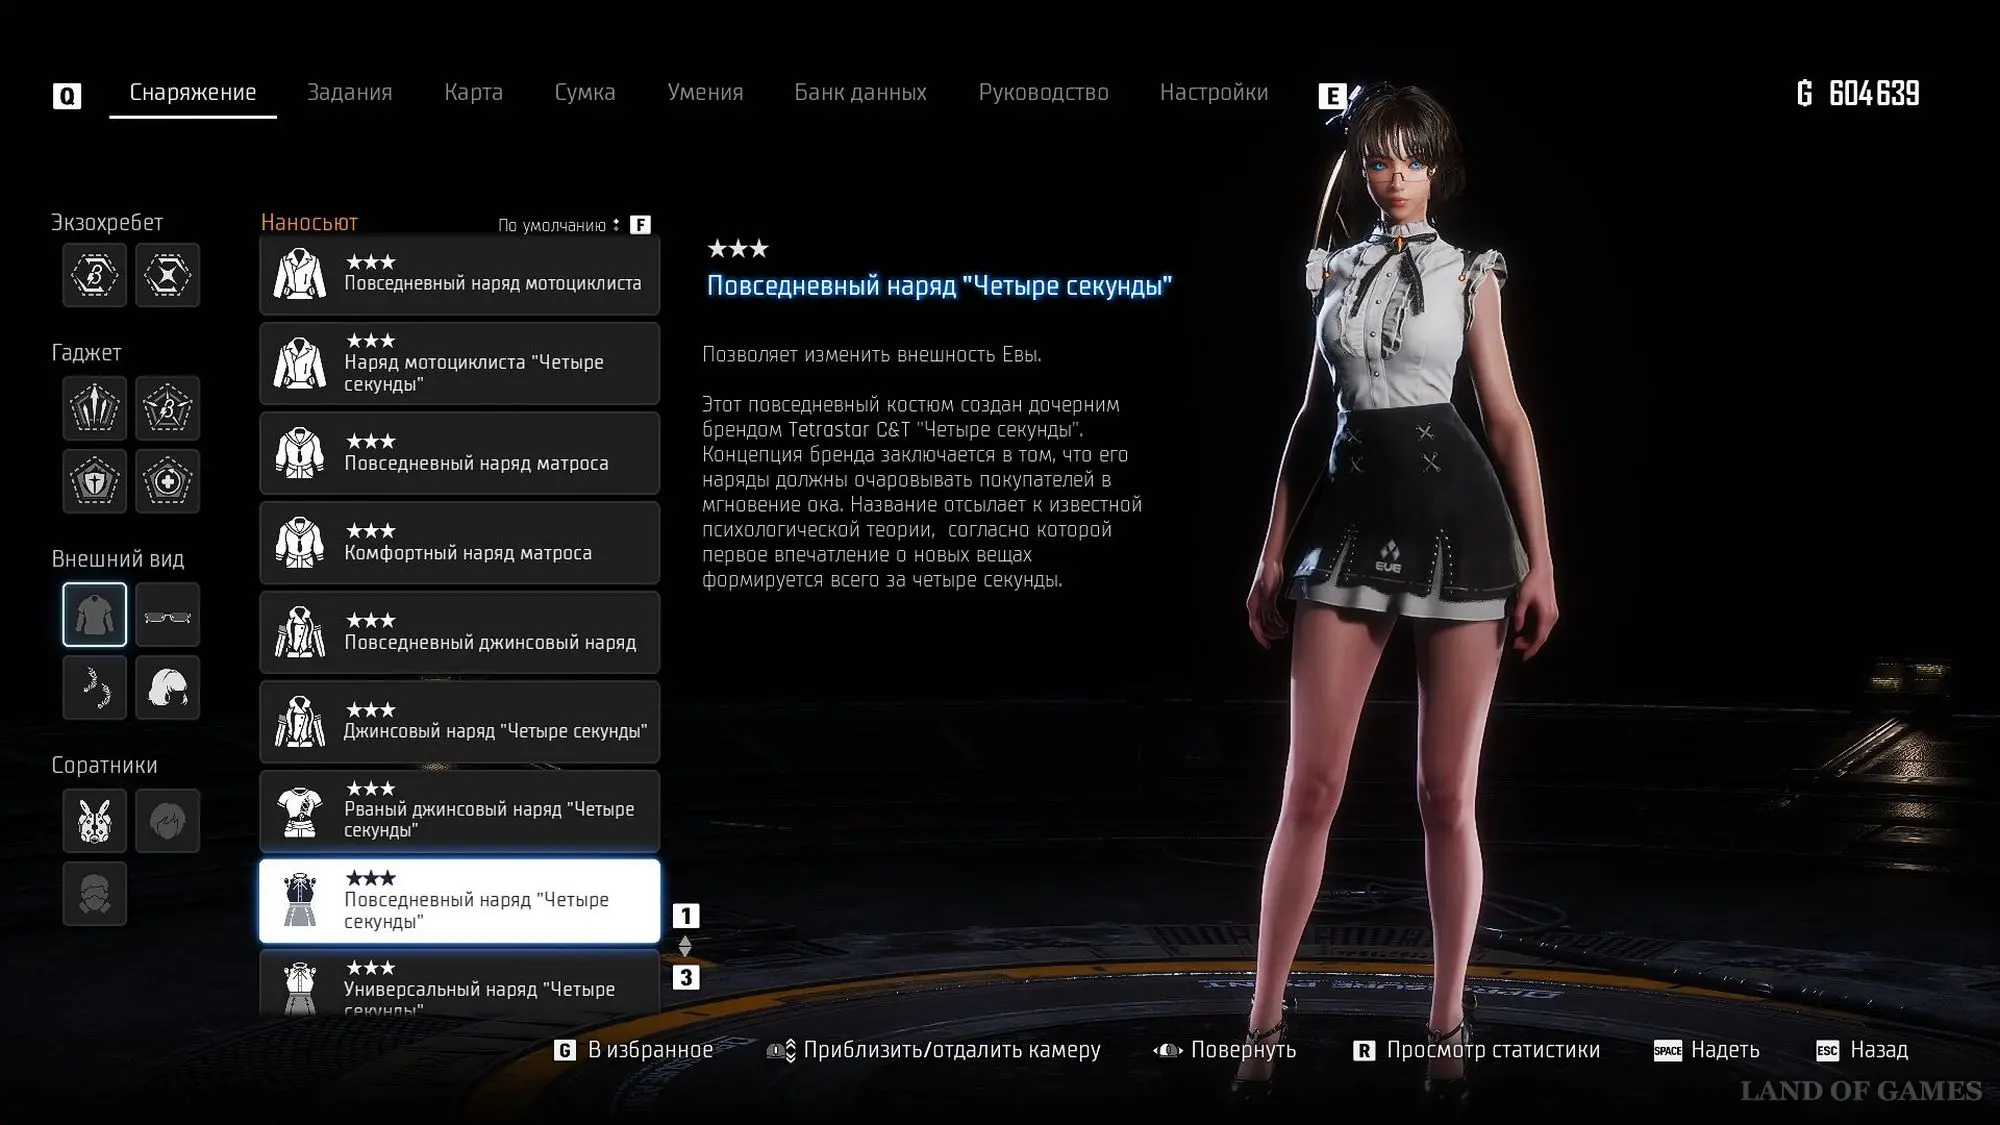
Task: Click Надеть to equip outfit
Action: pos(1725,1050)
